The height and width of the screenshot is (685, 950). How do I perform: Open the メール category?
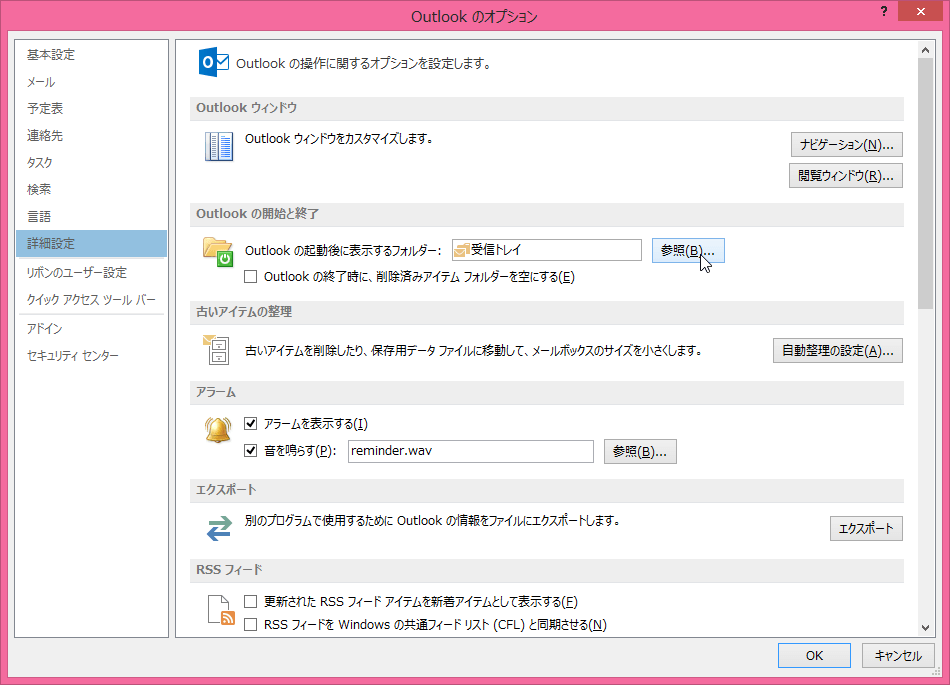click(x=91, y=82)
